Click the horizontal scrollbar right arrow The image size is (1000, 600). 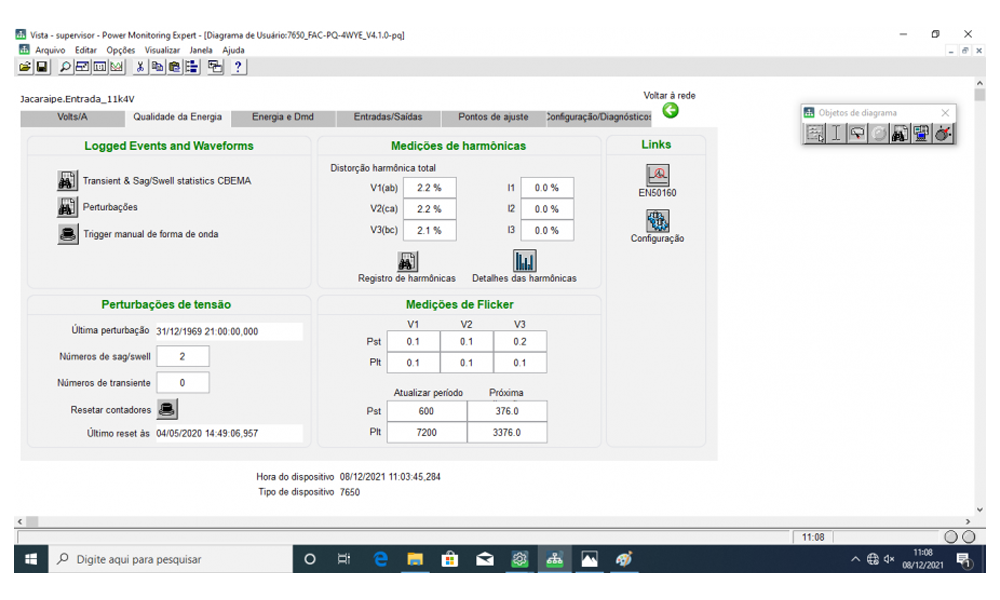966,522
